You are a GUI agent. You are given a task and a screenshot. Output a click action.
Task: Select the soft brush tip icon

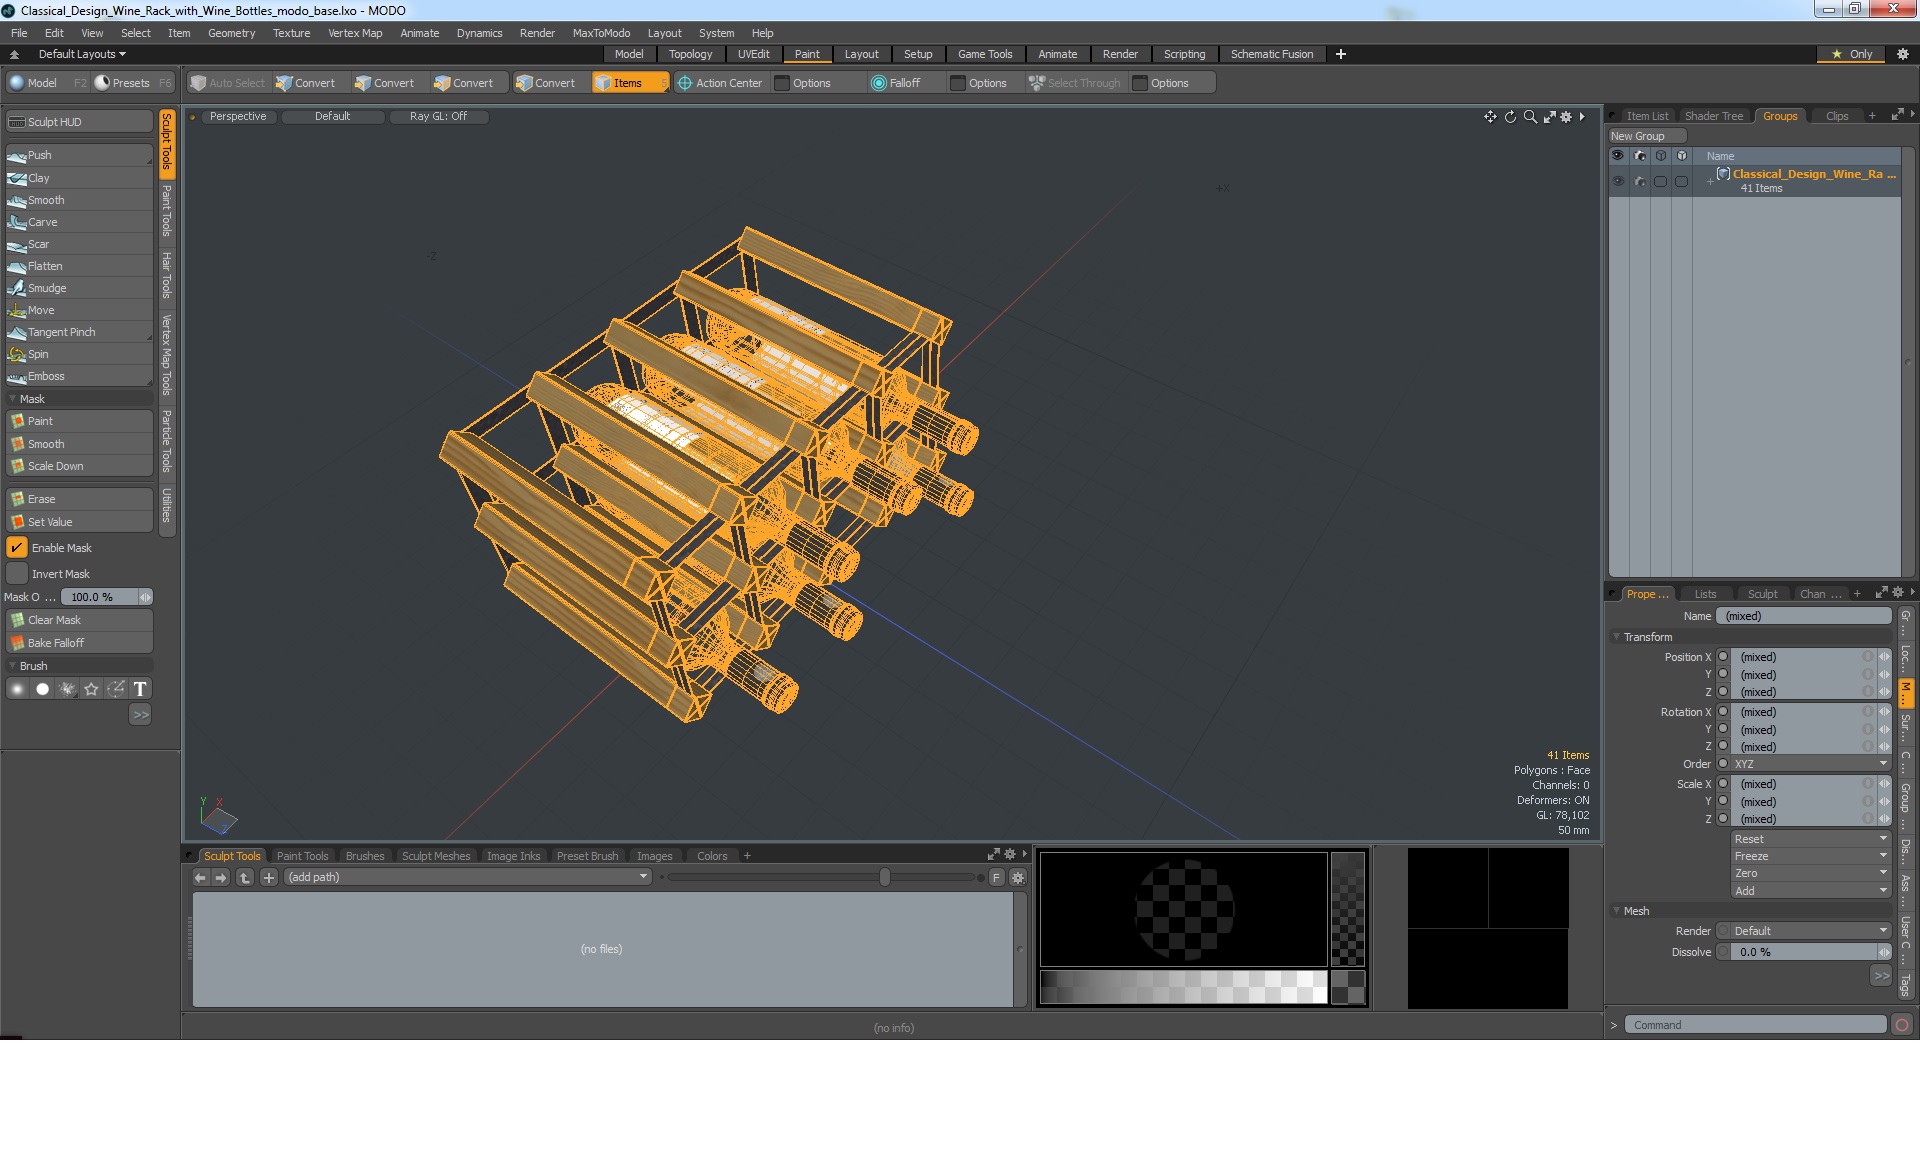(x=17, y=689)
